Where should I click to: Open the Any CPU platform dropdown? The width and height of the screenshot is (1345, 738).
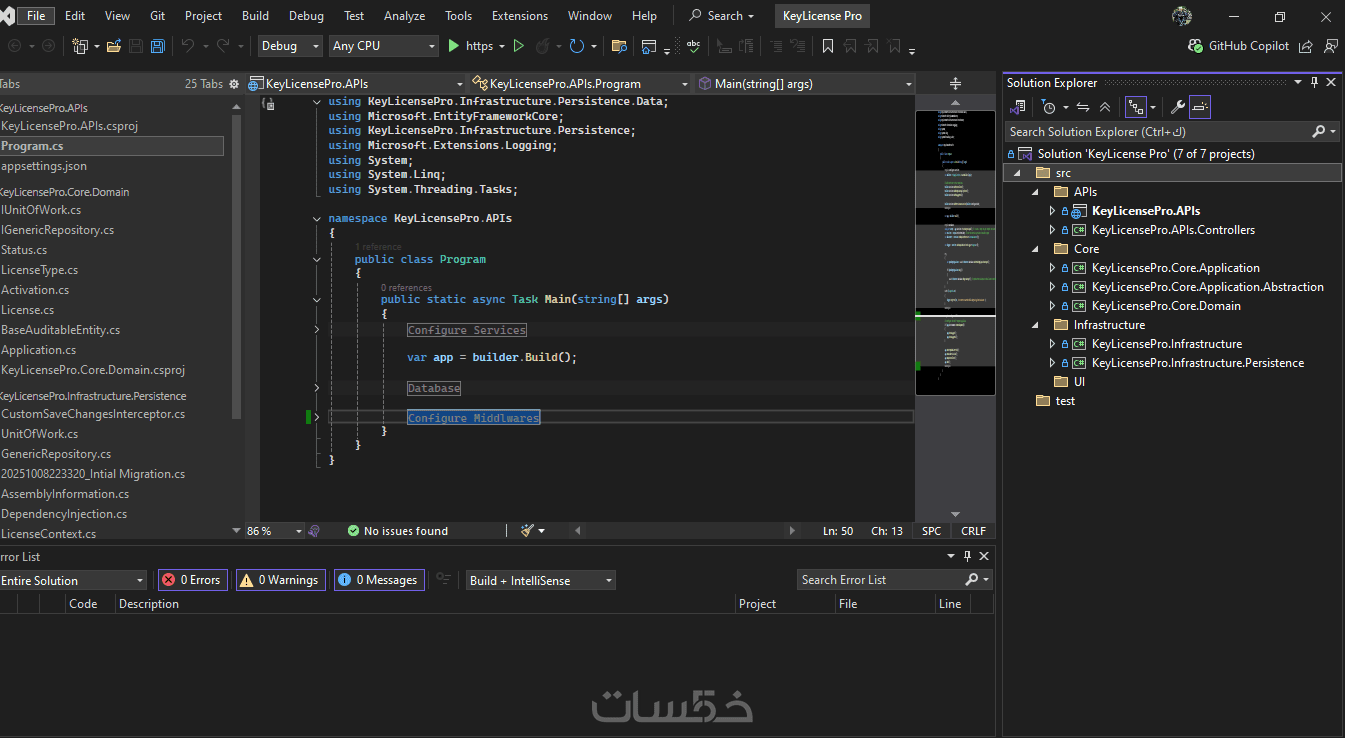point(384,46)
